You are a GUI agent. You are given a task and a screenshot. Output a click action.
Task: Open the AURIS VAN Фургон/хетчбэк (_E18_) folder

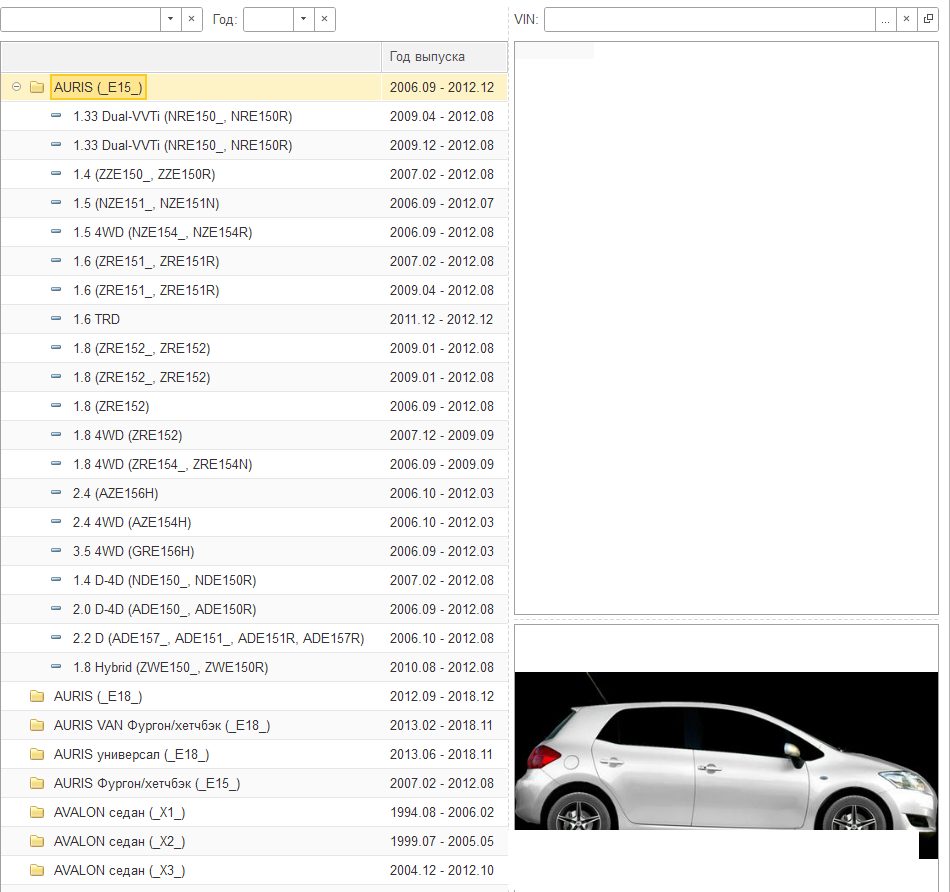tap(37, 725)
